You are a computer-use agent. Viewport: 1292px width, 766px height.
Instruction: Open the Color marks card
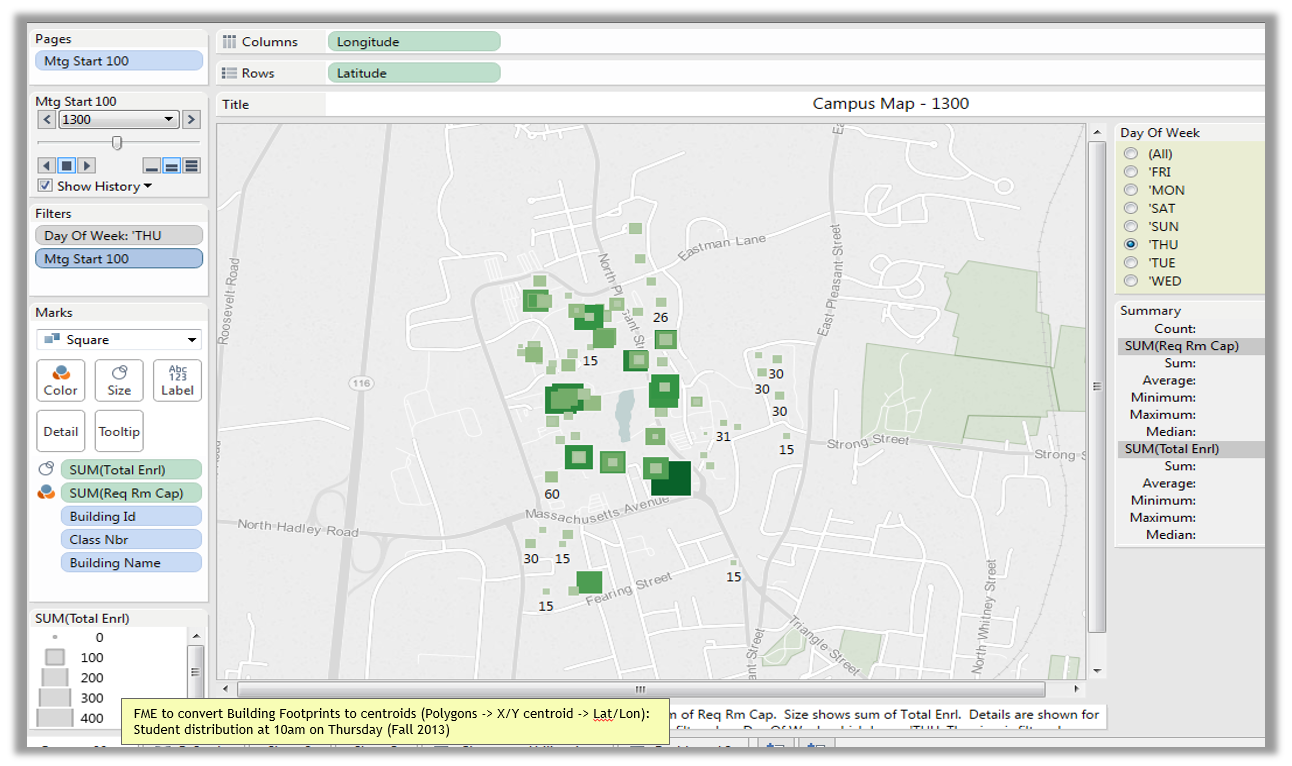point(60,380)
